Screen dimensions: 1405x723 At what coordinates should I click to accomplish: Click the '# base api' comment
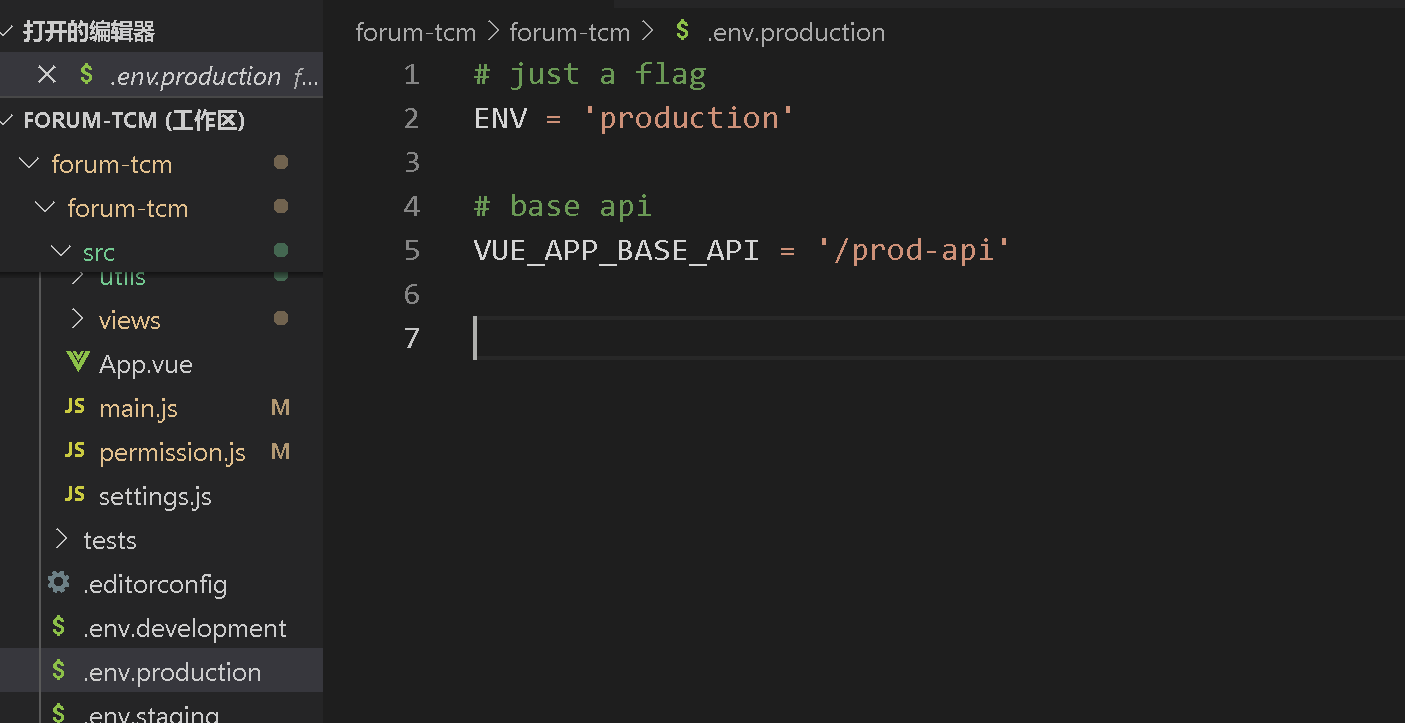click(563, 206)
